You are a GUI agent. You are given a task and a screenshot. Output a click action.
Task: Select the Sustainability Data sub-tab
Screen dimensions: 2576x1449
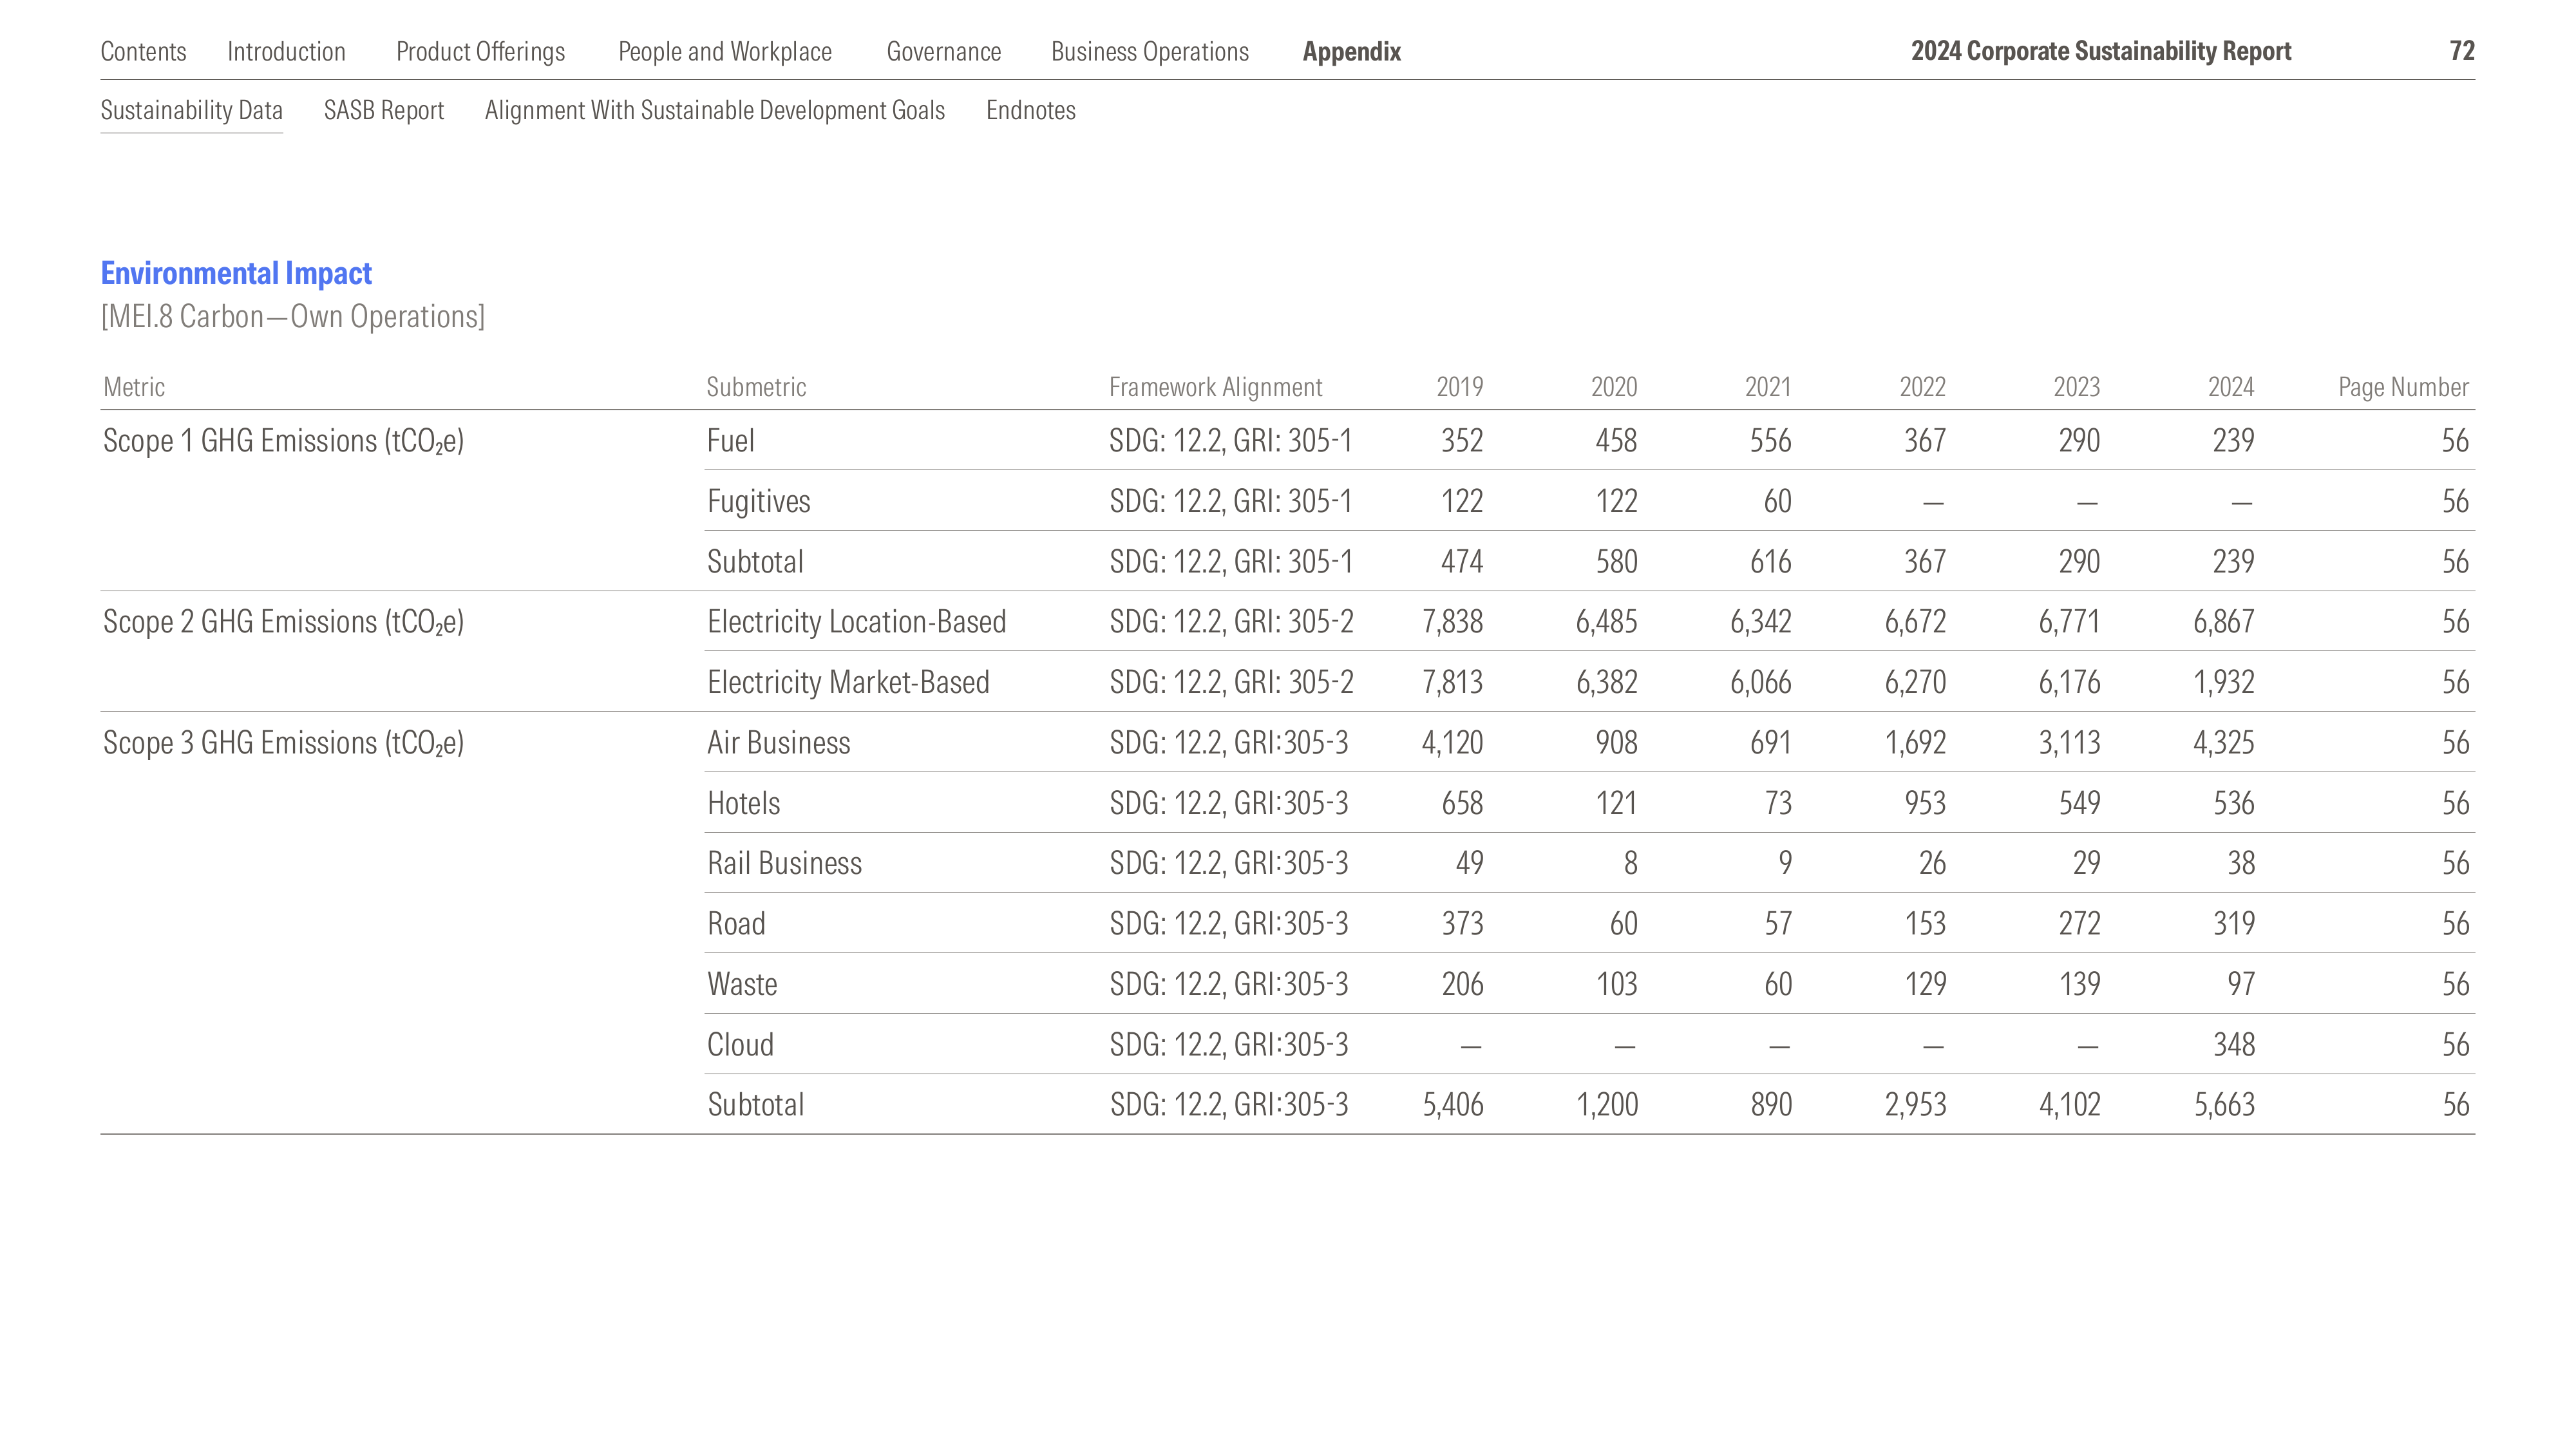[192, 110]
